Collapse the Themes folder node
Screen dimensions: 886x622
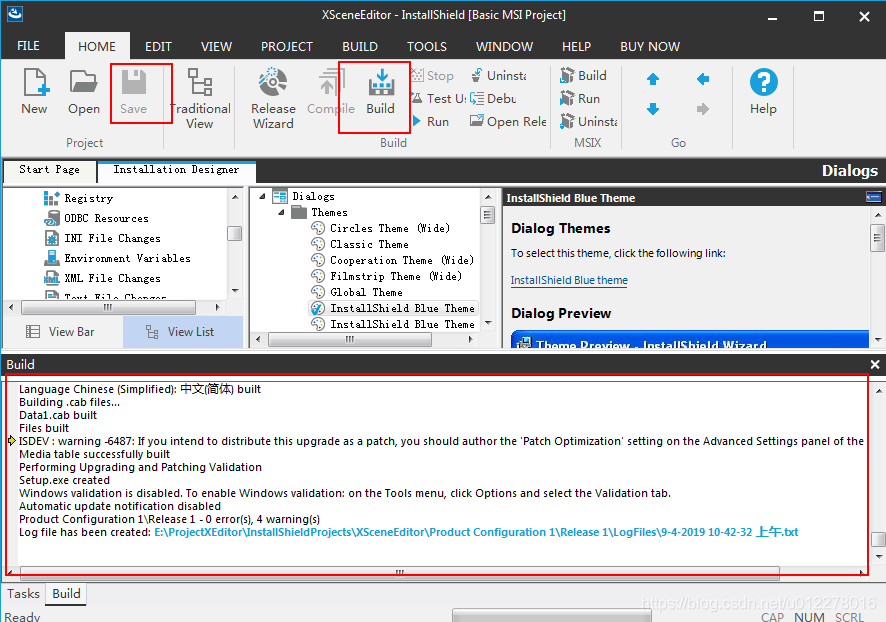(281, 212)
